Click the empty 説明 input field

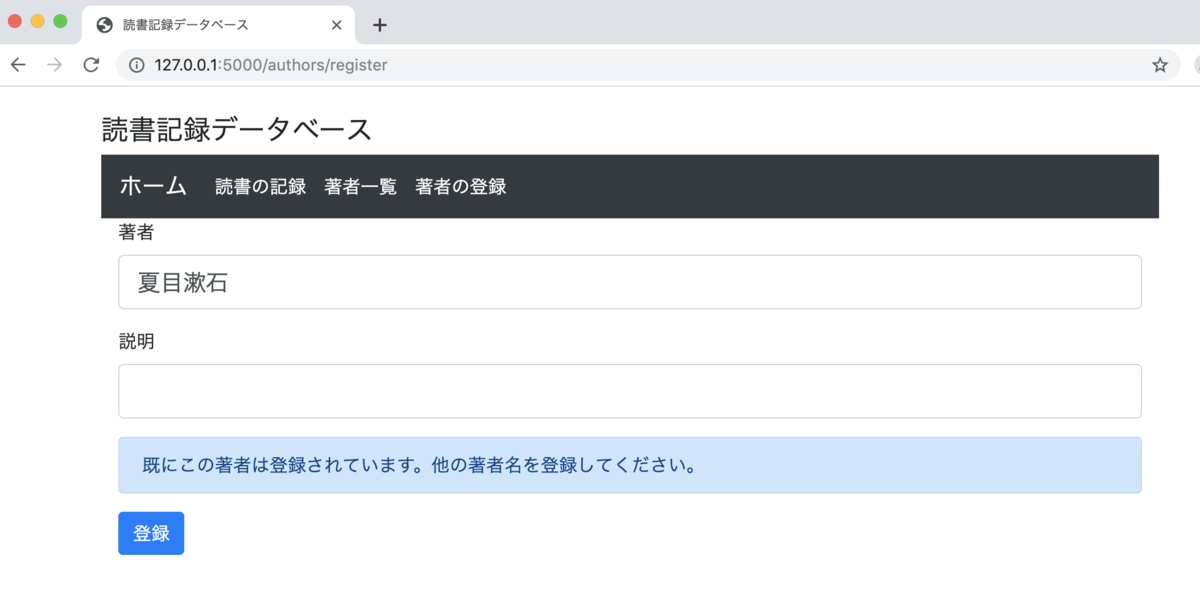(x=630, y=391)
